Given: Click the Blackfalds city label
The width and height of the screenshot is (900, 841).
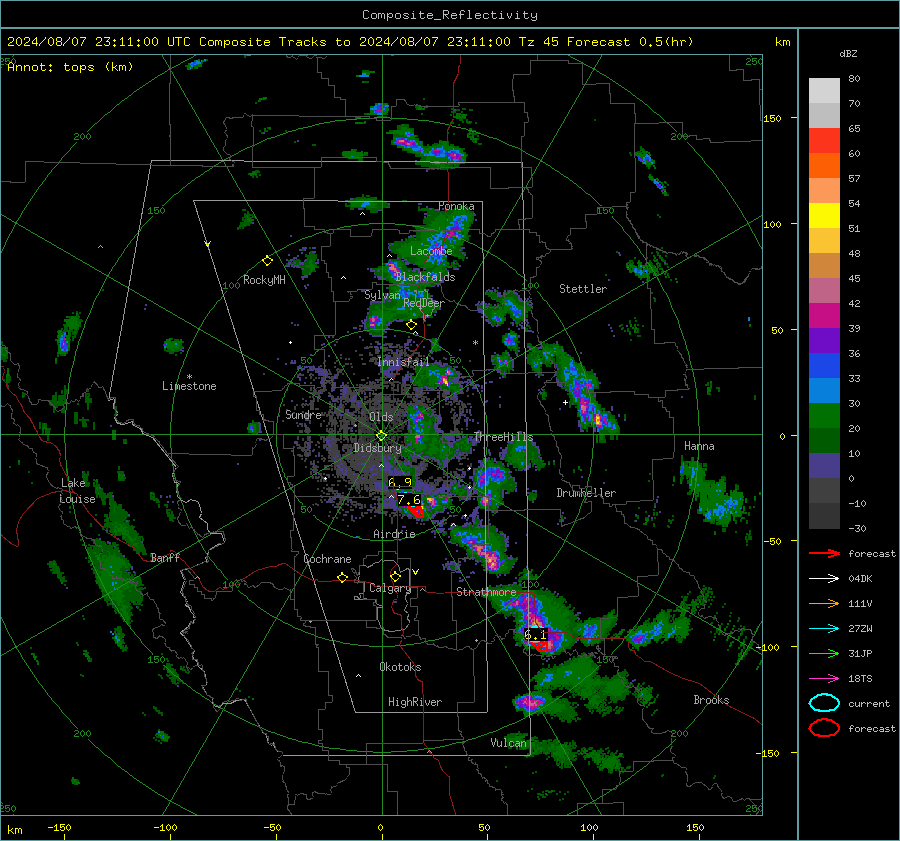Looking at the screenshot, I should click(x=425, y=277).
